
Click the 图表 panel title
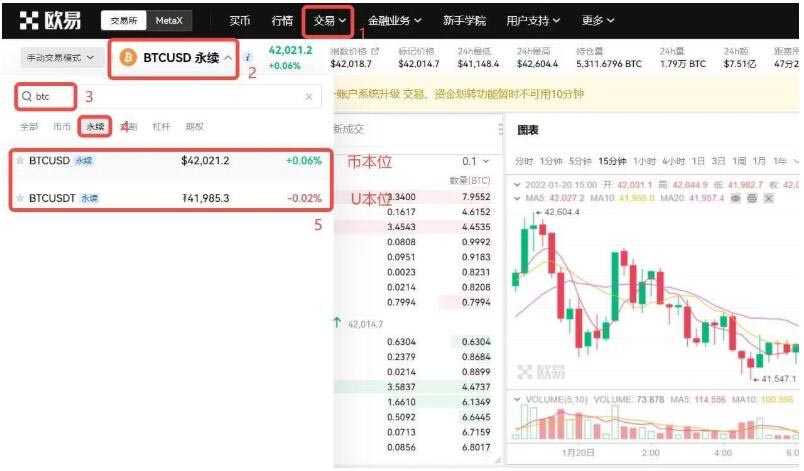coord(528,130)
